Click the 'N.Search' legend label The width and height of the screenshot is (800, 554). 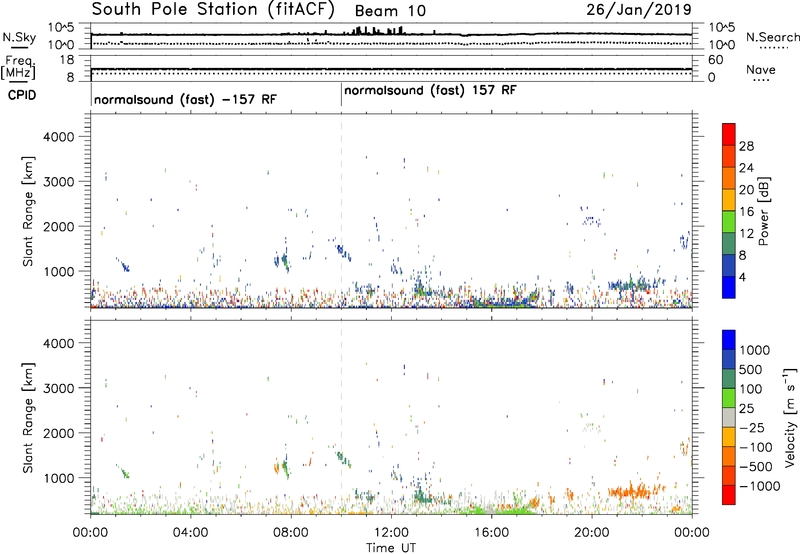(772, 37)
